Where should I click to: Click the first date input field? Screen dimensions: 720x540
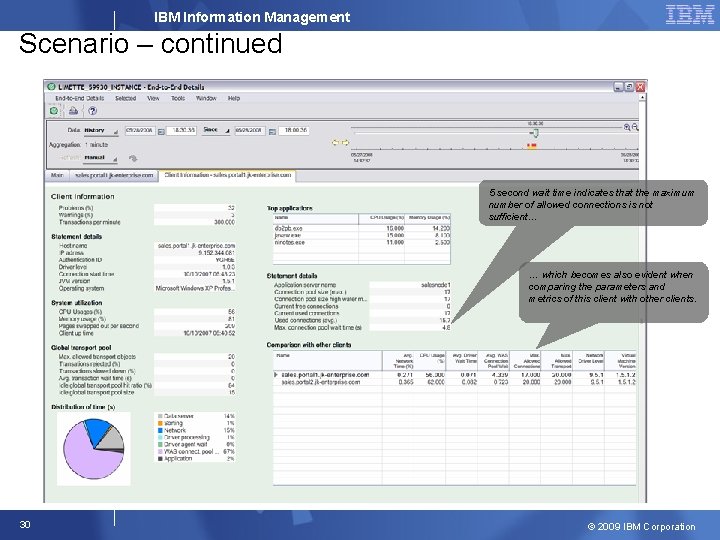140,131
